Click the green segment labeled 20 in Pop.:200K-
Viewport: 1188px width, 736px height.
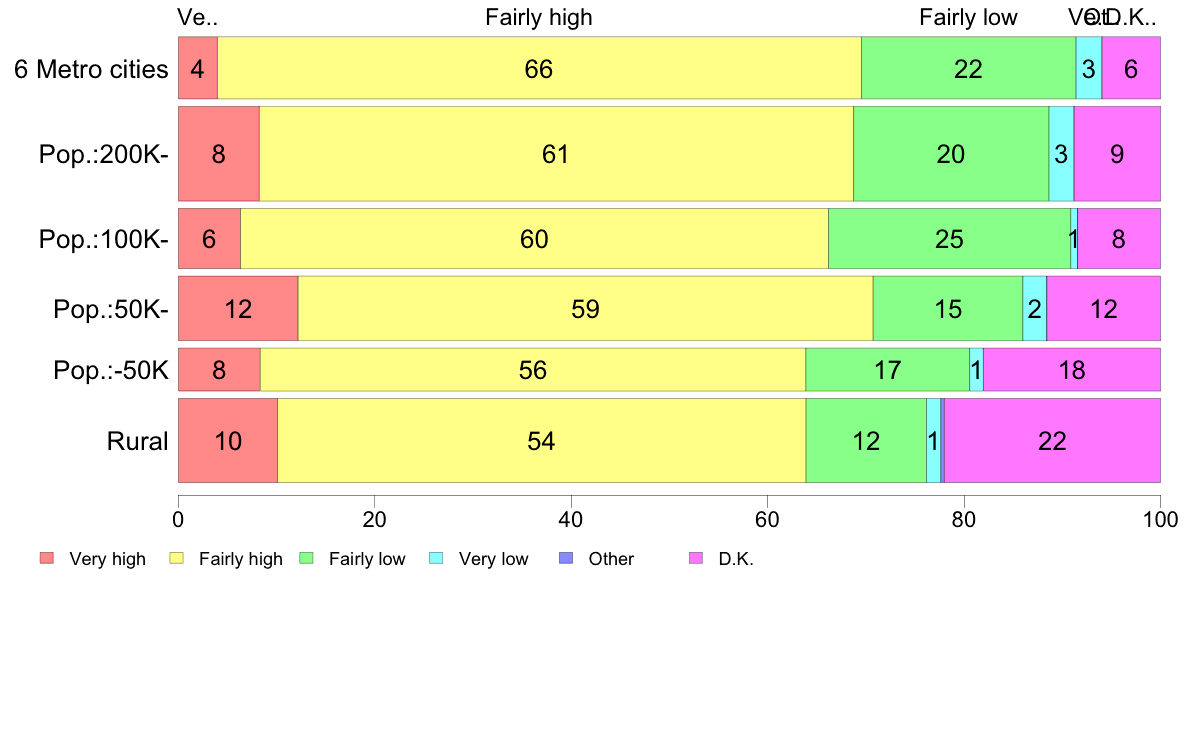click(x=952, y=154)
